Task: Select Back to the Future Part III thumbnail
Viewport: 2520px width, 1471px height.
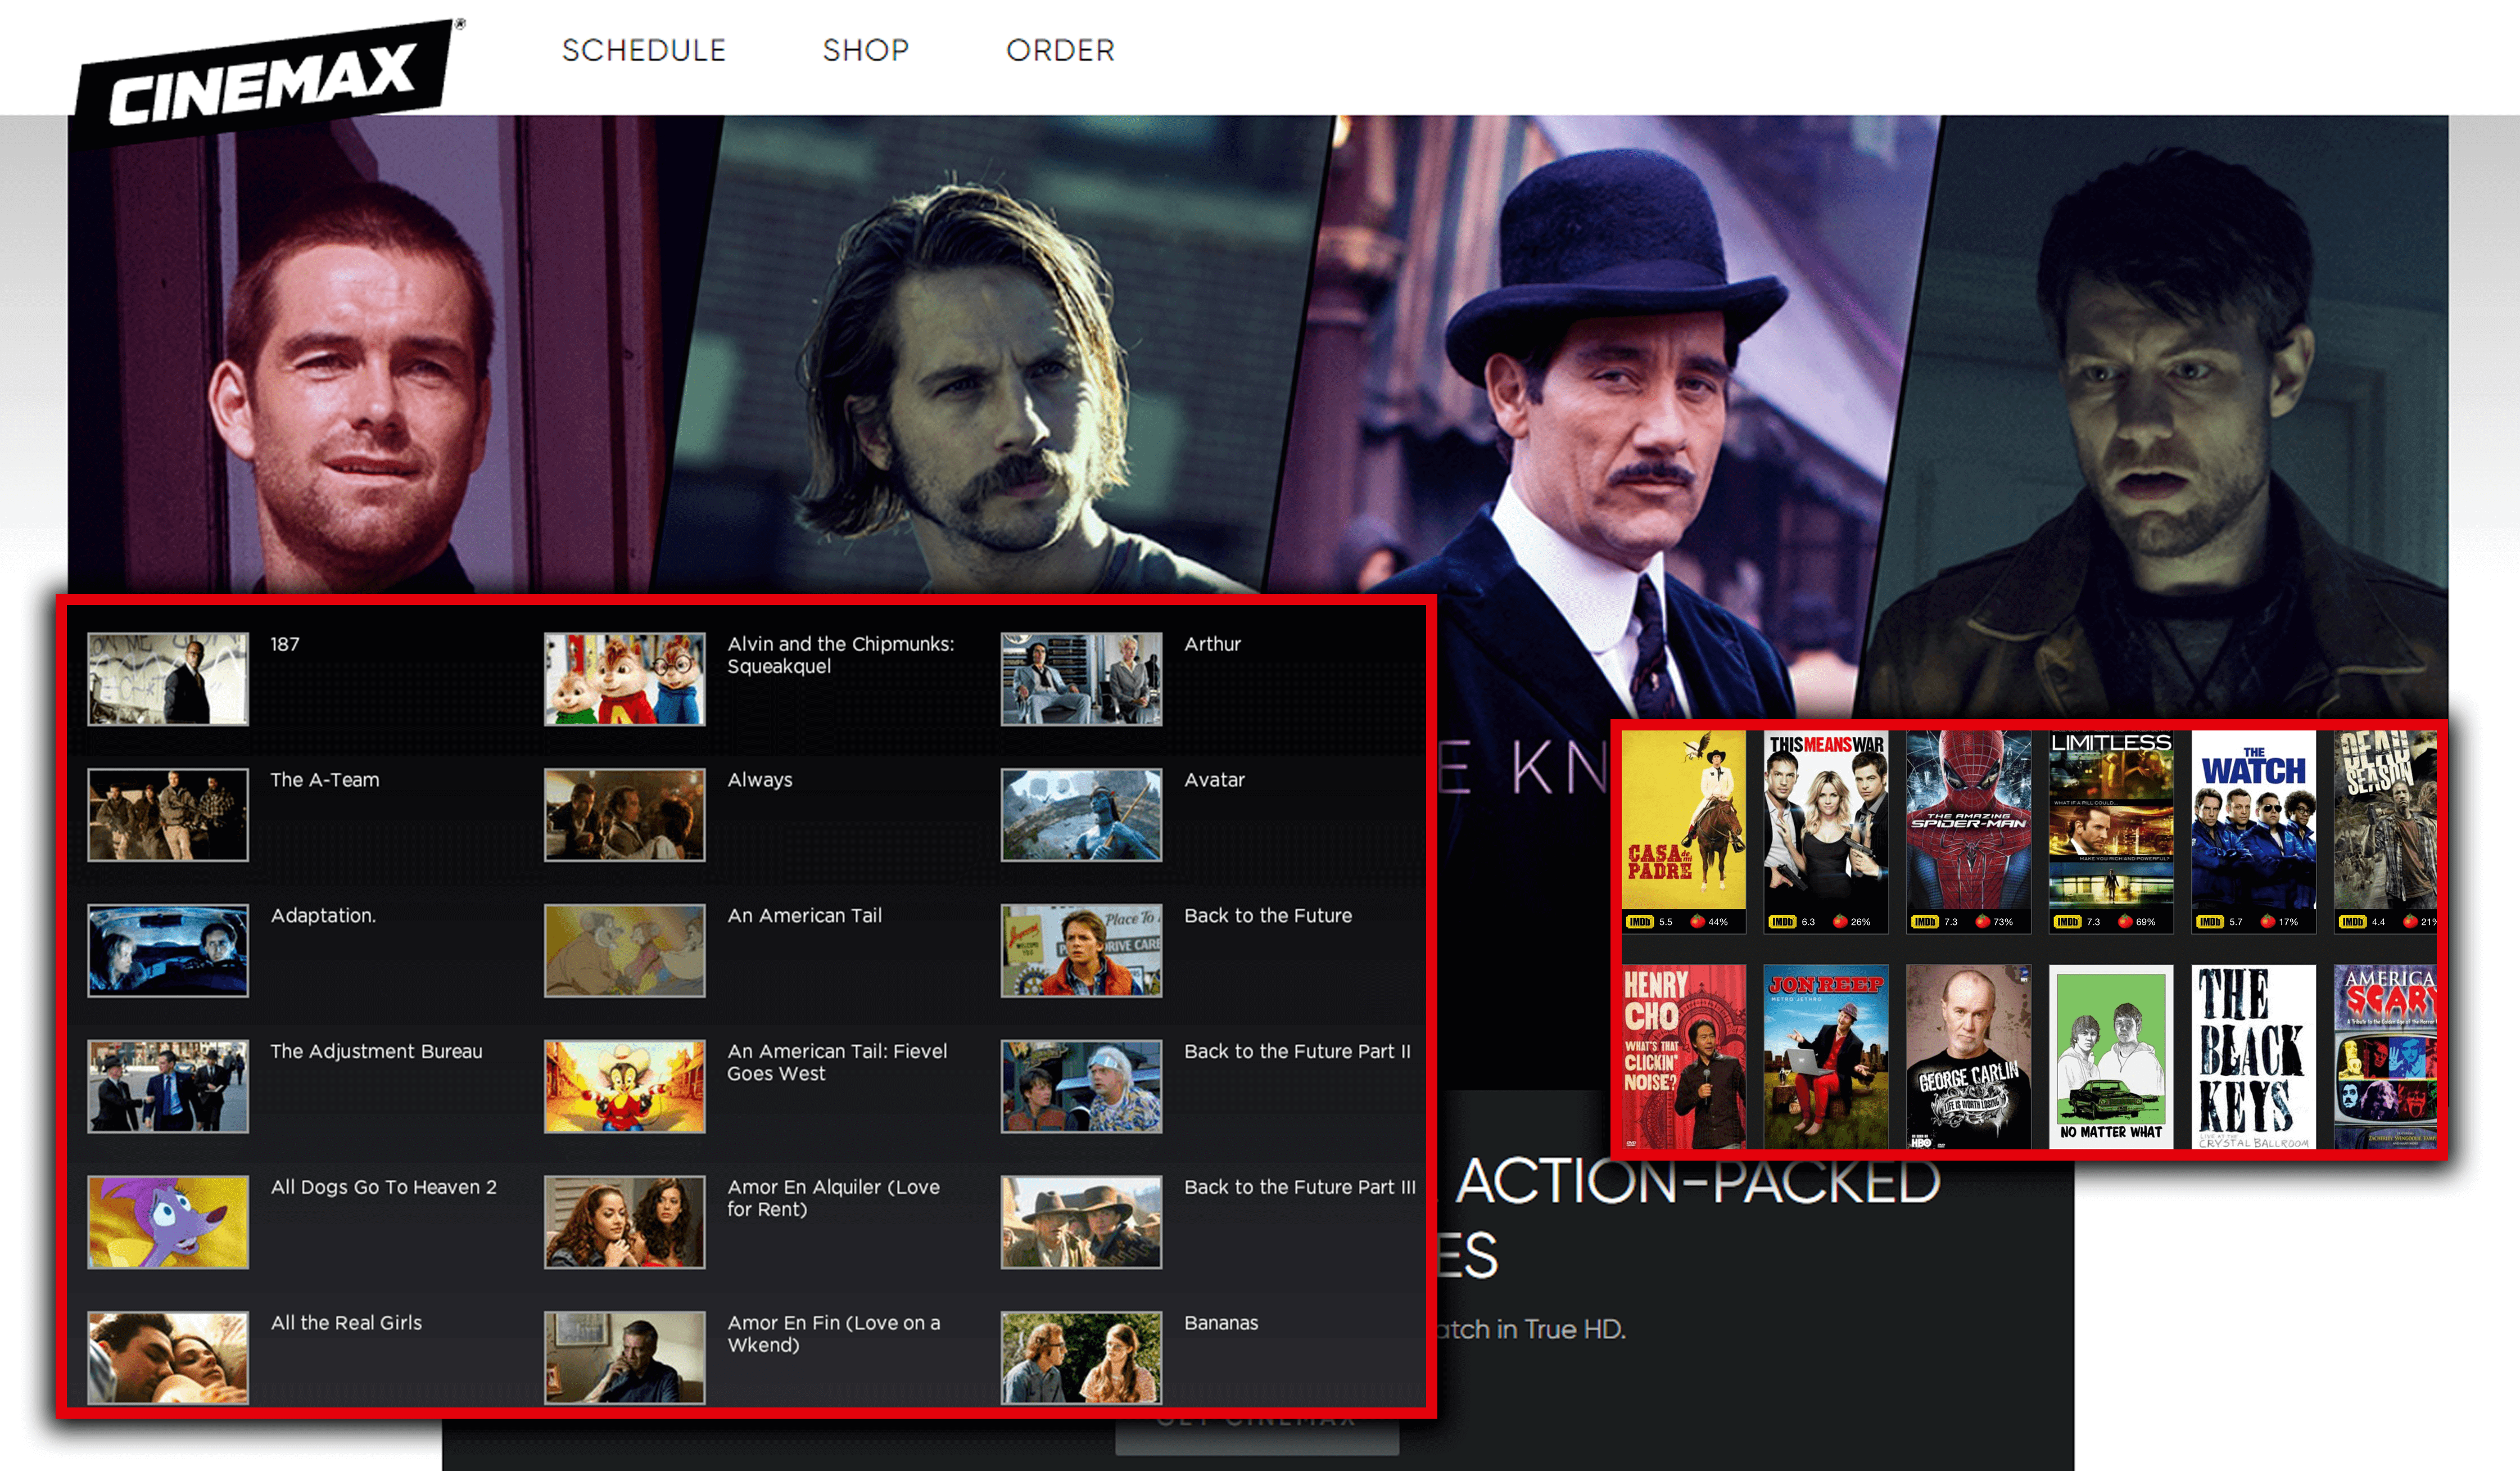Action: click(x=1082, y=1222)
